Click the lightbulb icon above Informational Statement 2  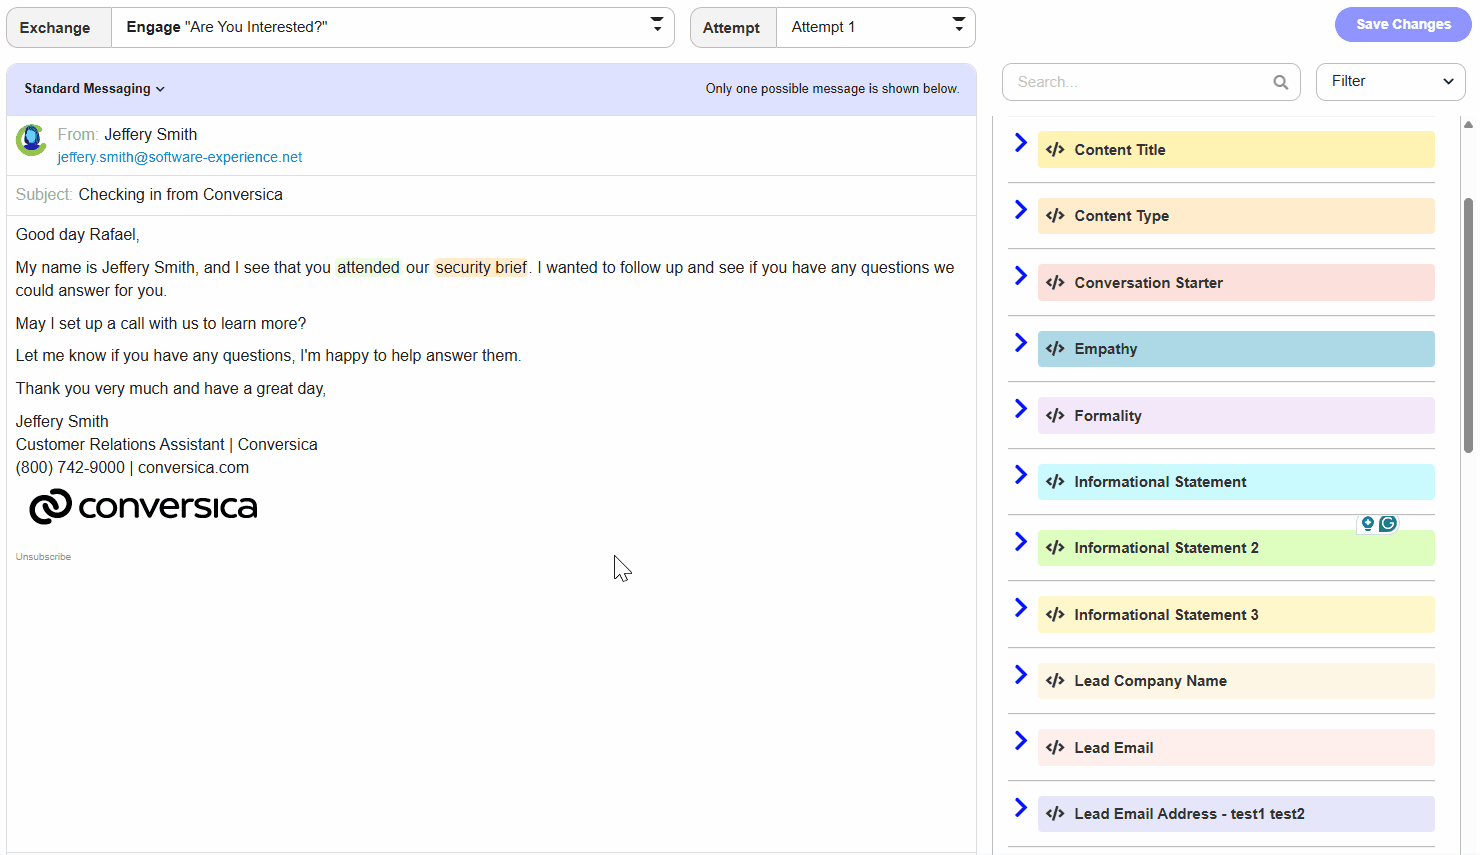(1367, 523)
